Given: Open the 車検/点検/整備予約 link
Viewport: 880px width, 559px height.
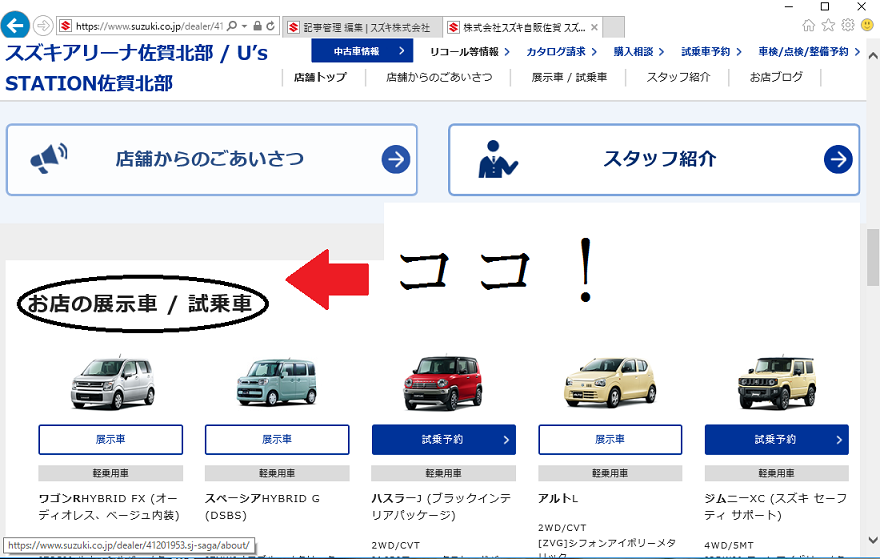Looking at the screenshot, I should click(809, 52).
